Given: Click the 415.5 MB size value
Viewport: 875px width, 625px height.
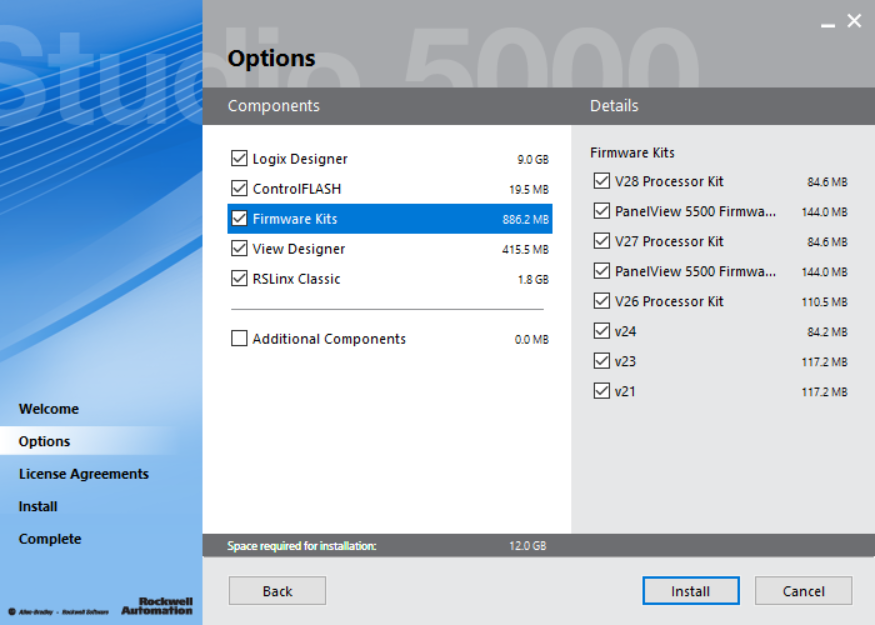Looking at the screenshot, I should click(x=526, y=249).
